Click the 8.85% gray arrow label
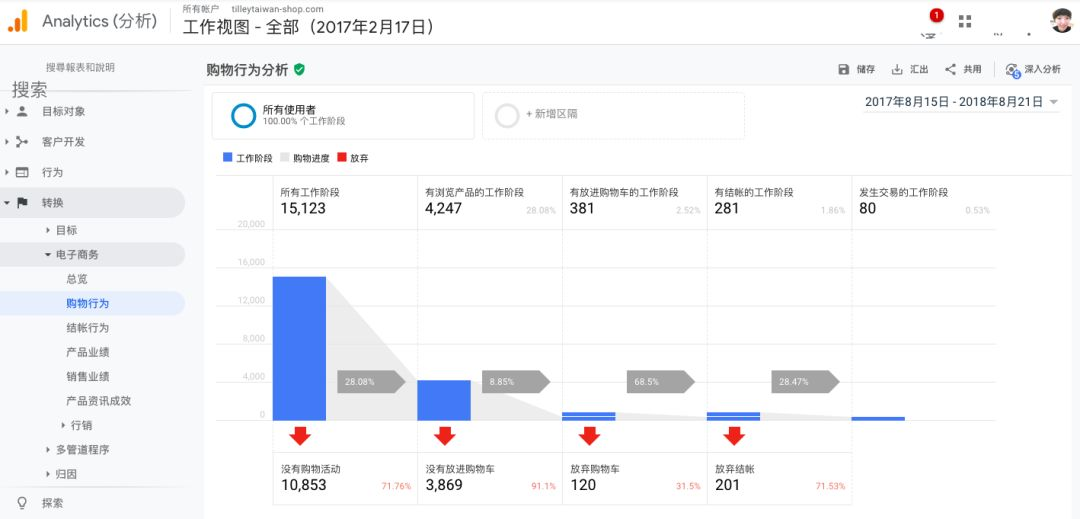This screenshot has height=519, width=1080. [x=515, y=381]
